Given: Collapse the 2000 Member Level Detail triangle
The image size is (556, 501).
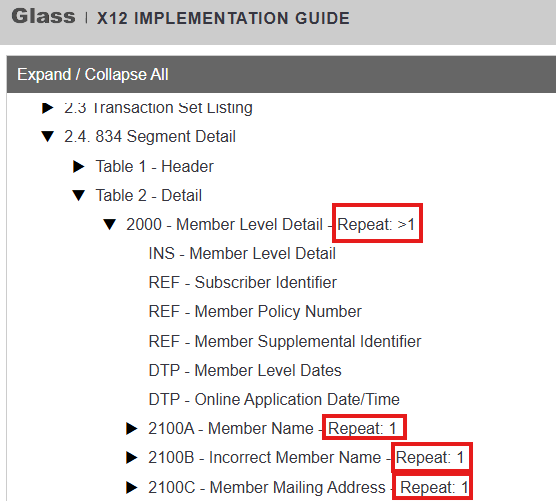Looking at the screenshot, I should coord(110,224).
